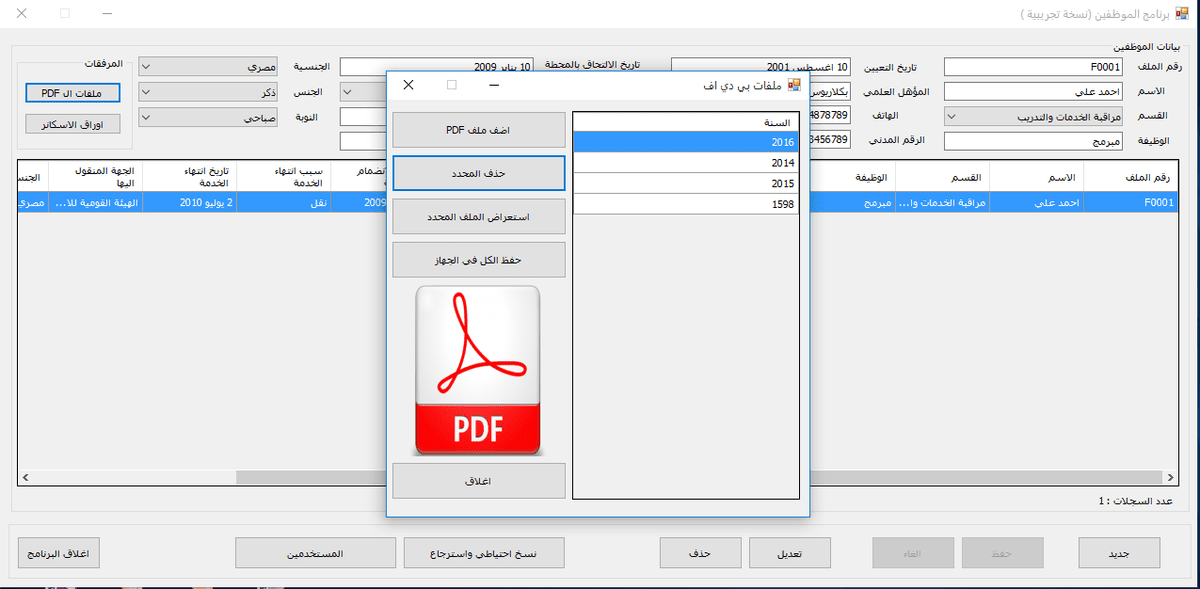Minimize the main برنامج الموظفين window
The image size is (1200, 589).
pyautogui.click(x=107, y=14)
